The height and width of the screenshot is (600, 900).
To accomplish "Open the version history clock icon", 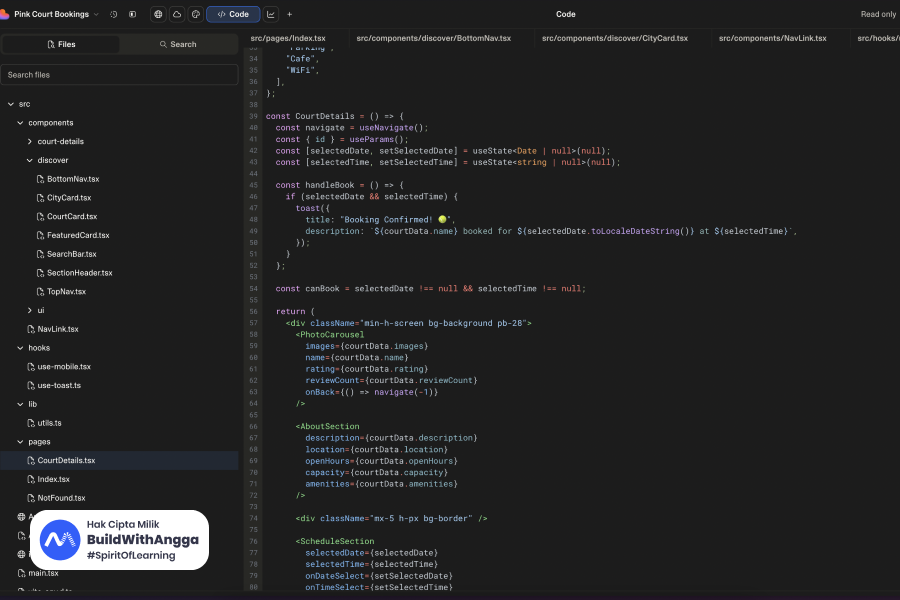I will [113, 15].
